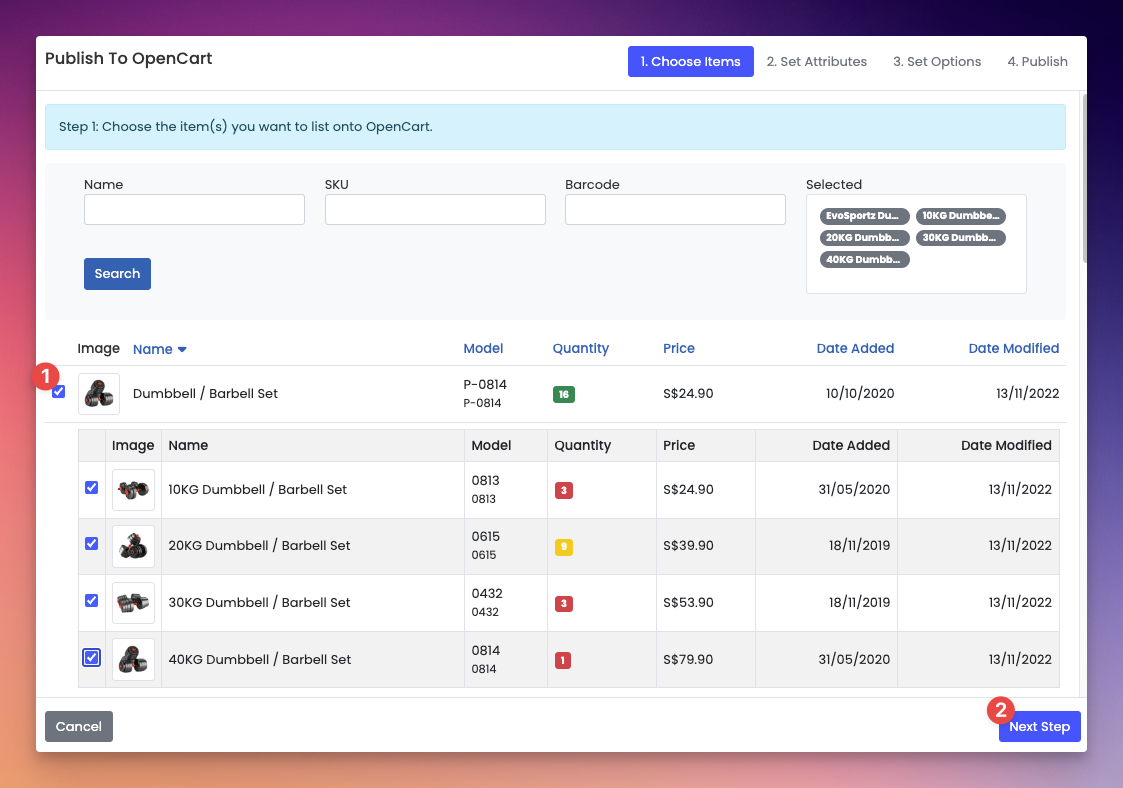The image size is (1123, 788).
Task: Sort the list by Name column
Action: pyautogui.click(x=153, y=349)
